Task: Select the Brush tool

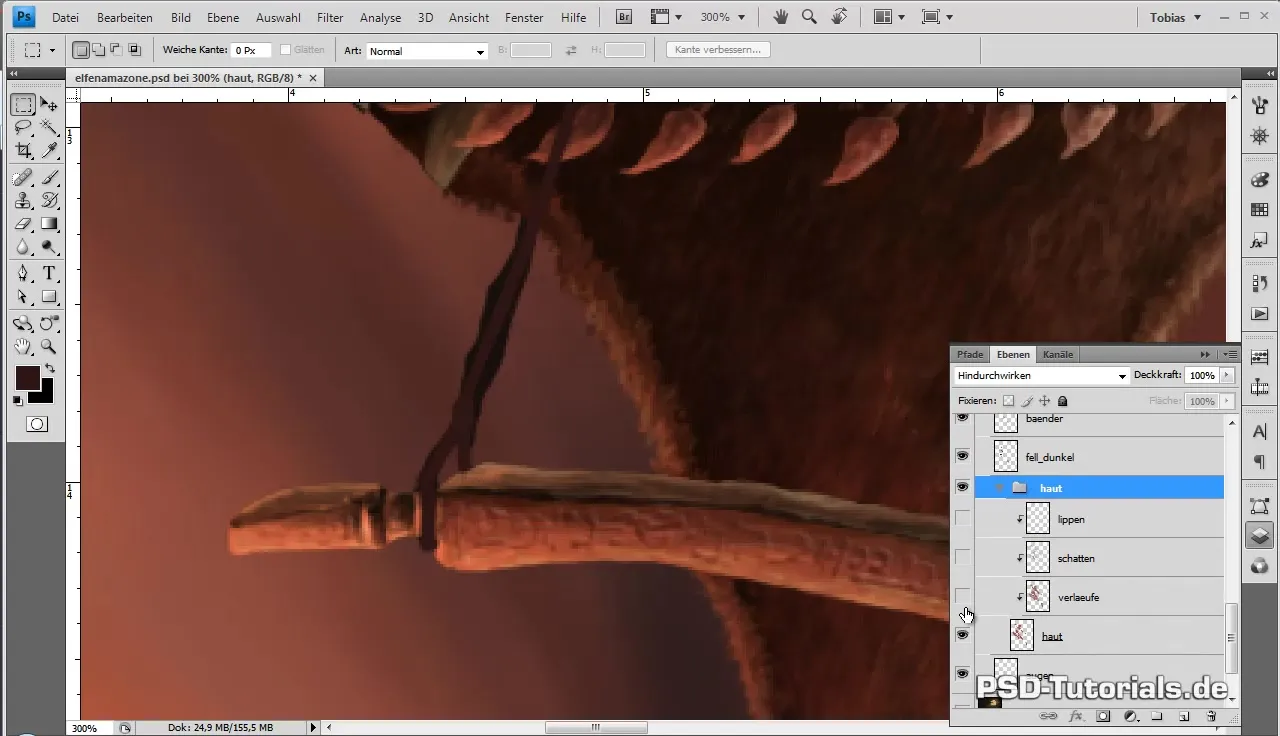Action: (48, 178)
